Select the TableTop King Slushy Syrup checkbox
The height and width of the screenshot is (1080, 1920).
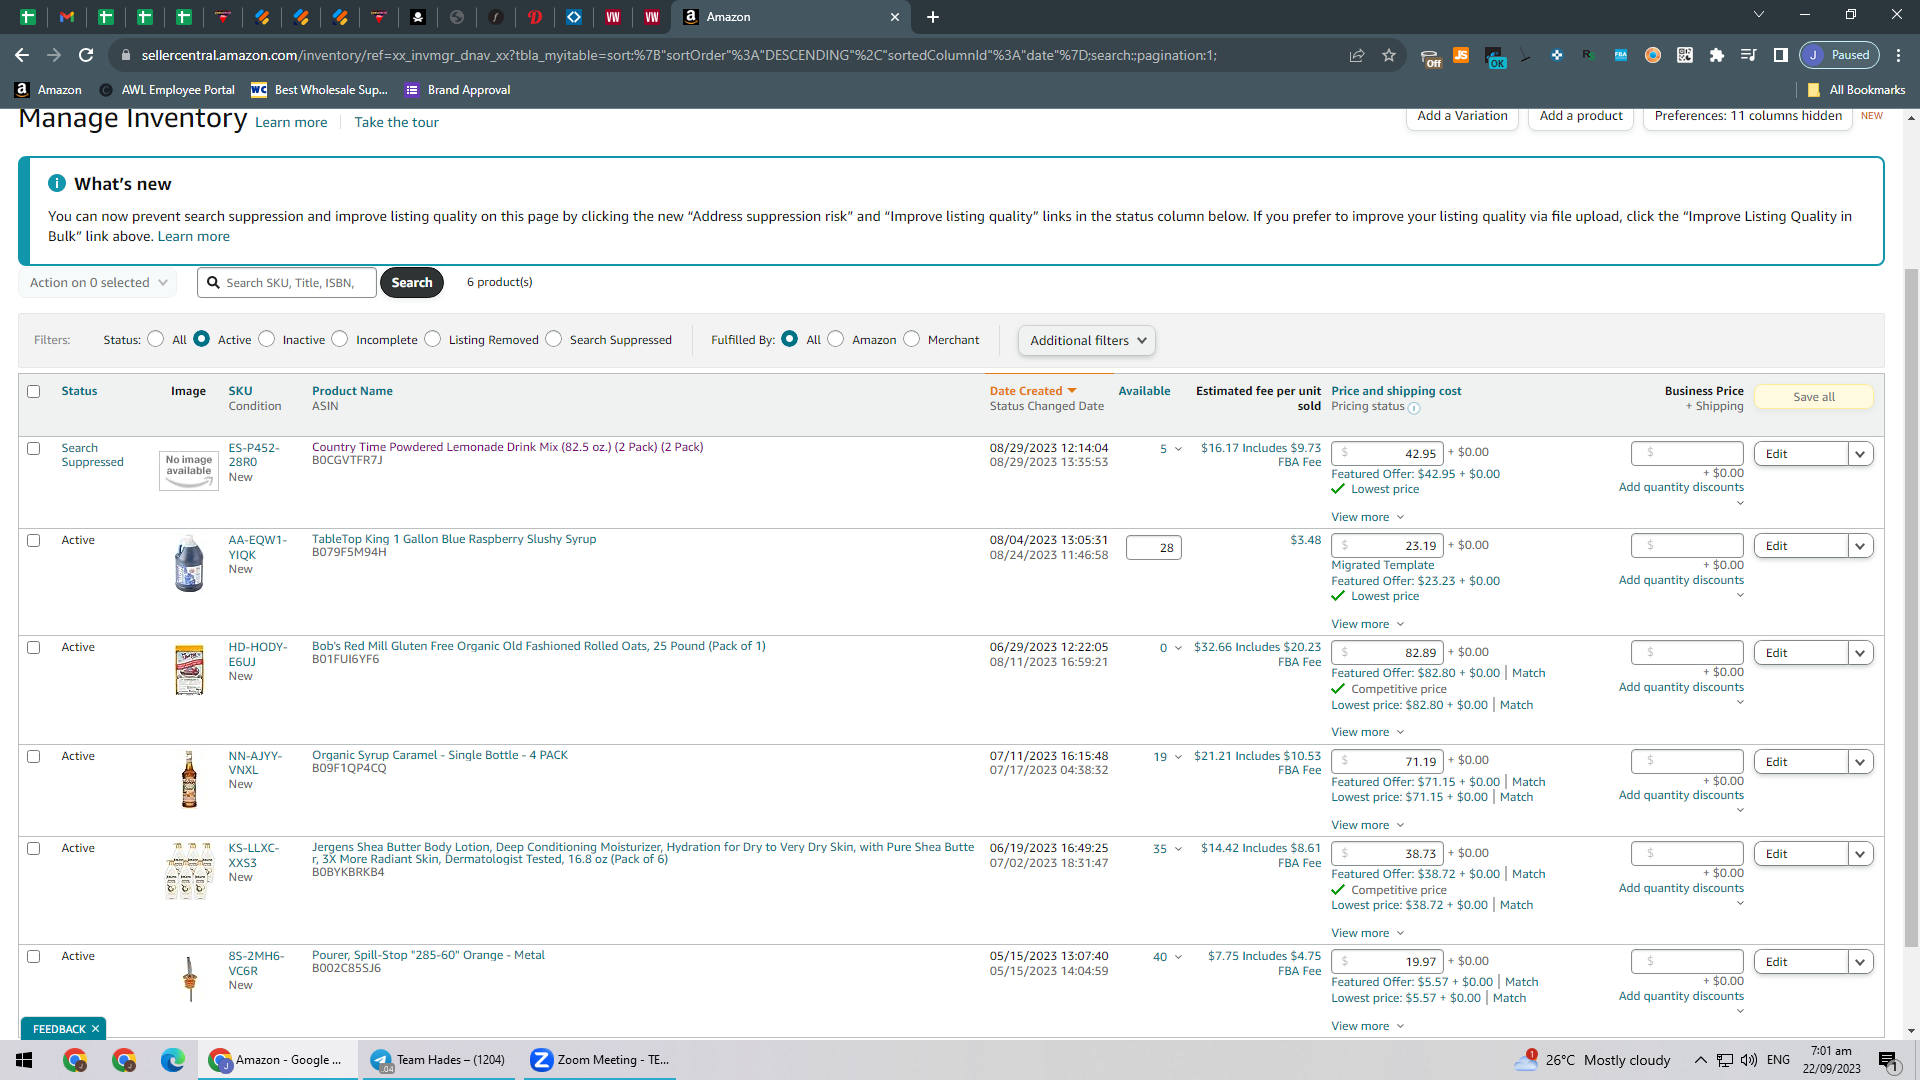(34, 540)
